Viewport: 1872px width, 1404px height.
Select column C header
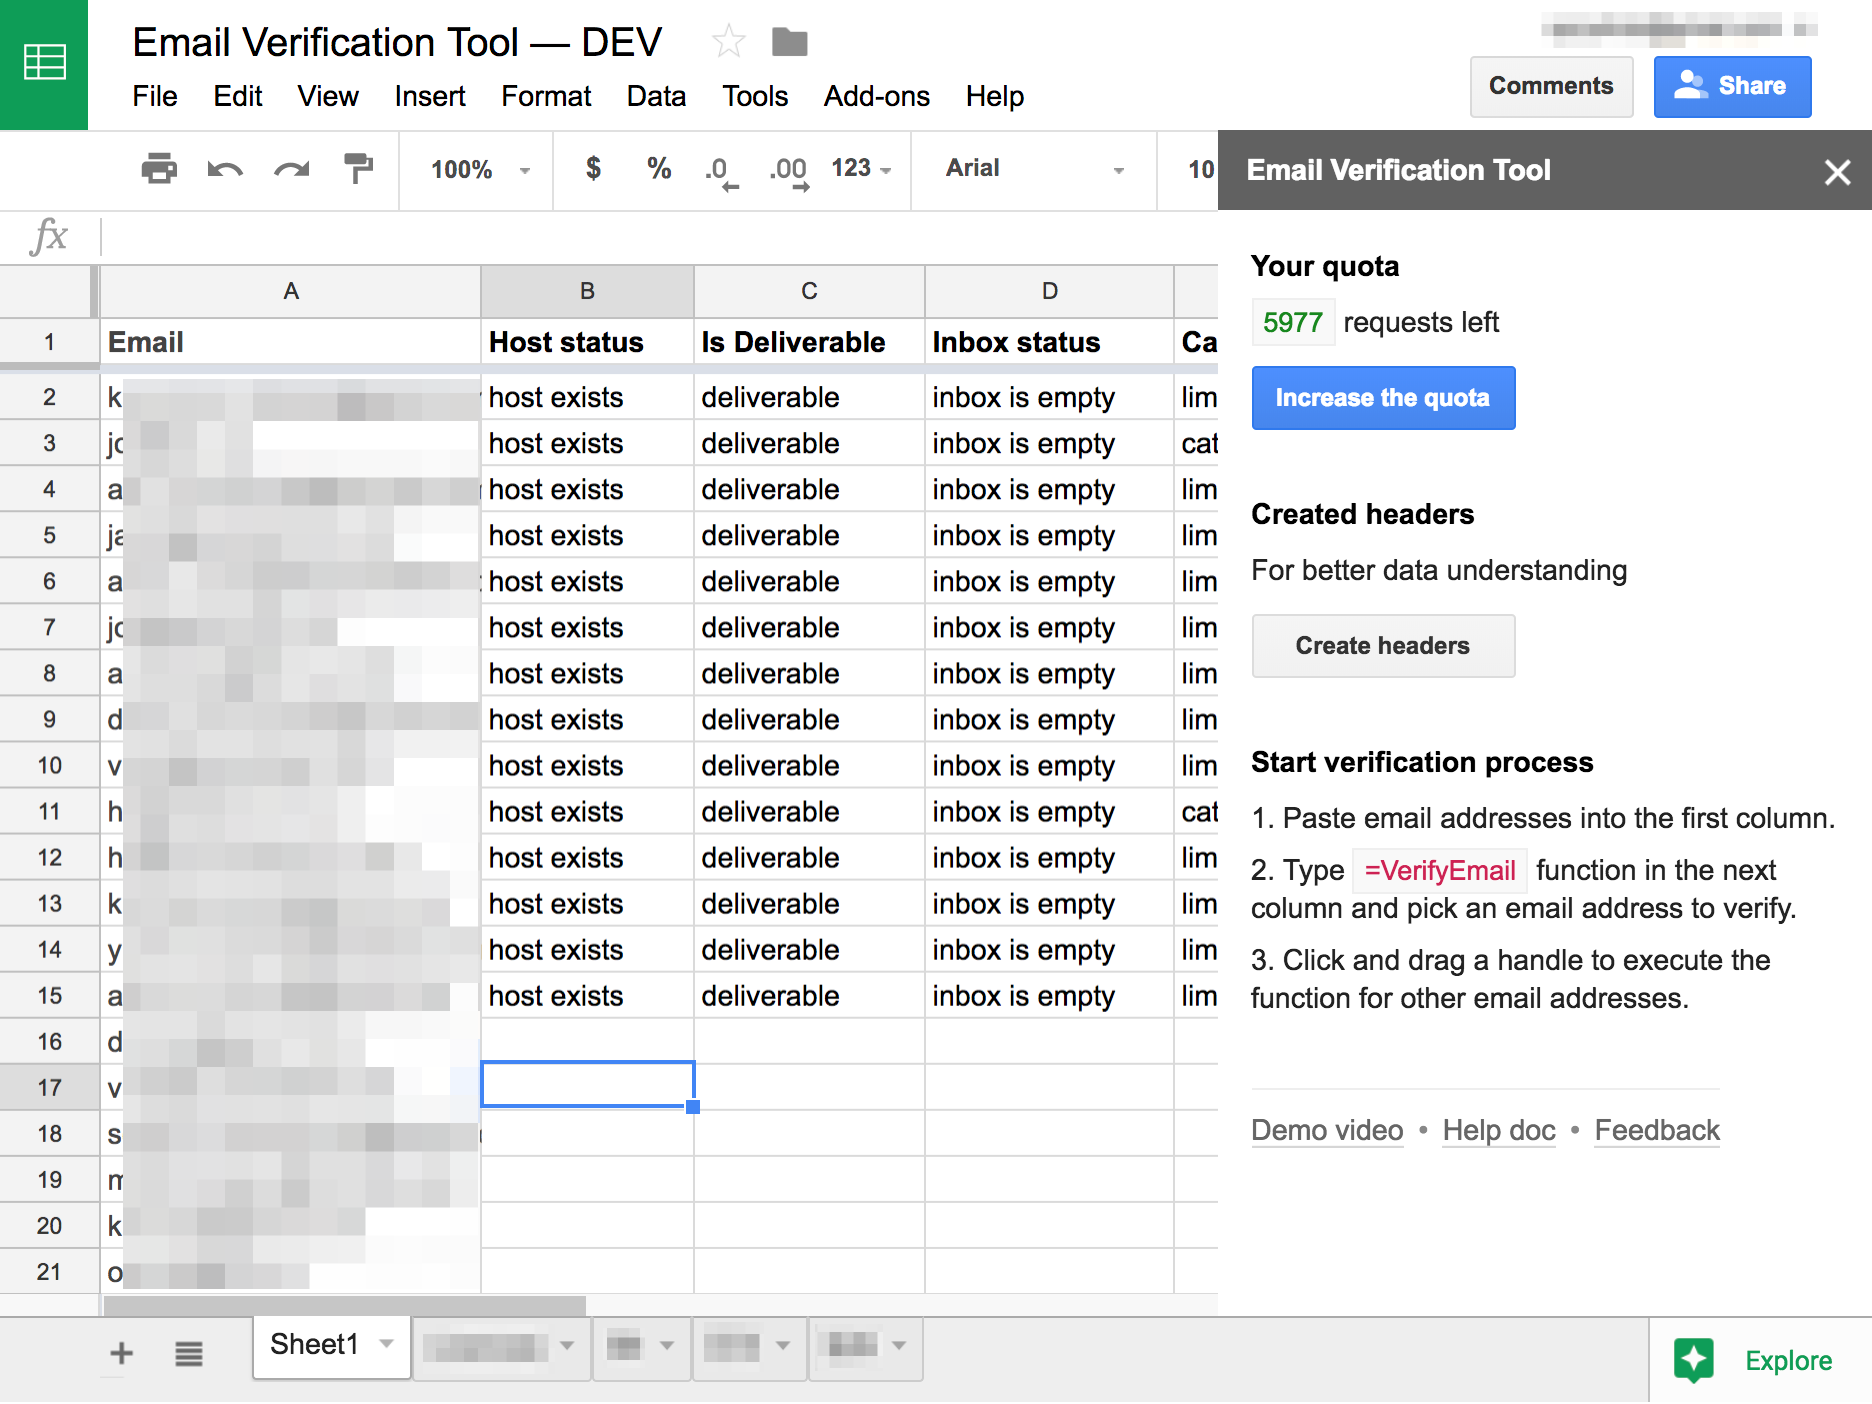[x=809, y=291]
